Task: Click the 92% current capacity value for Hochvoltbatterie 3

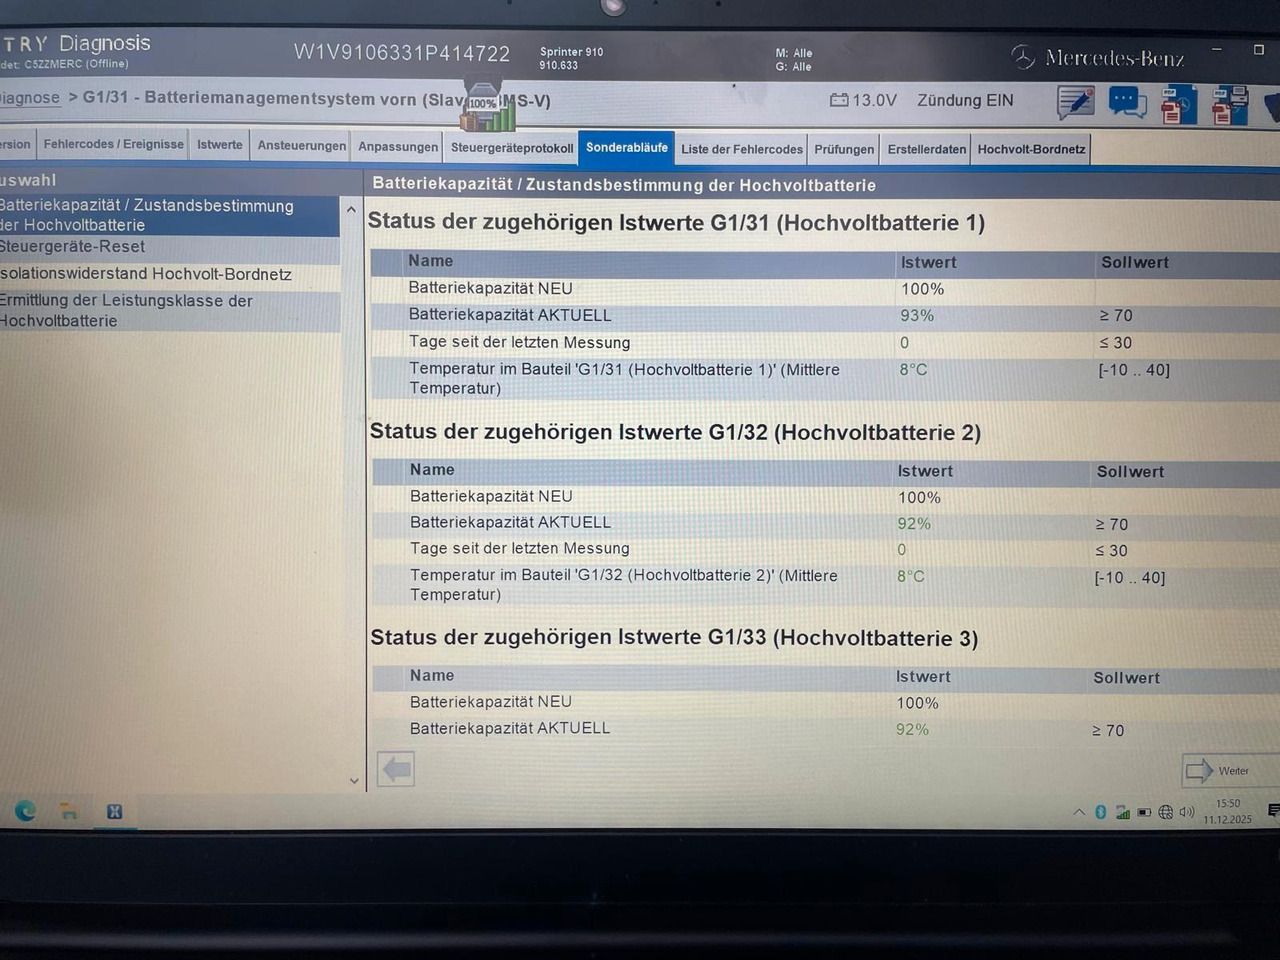Action: click(x=912, y=730)
